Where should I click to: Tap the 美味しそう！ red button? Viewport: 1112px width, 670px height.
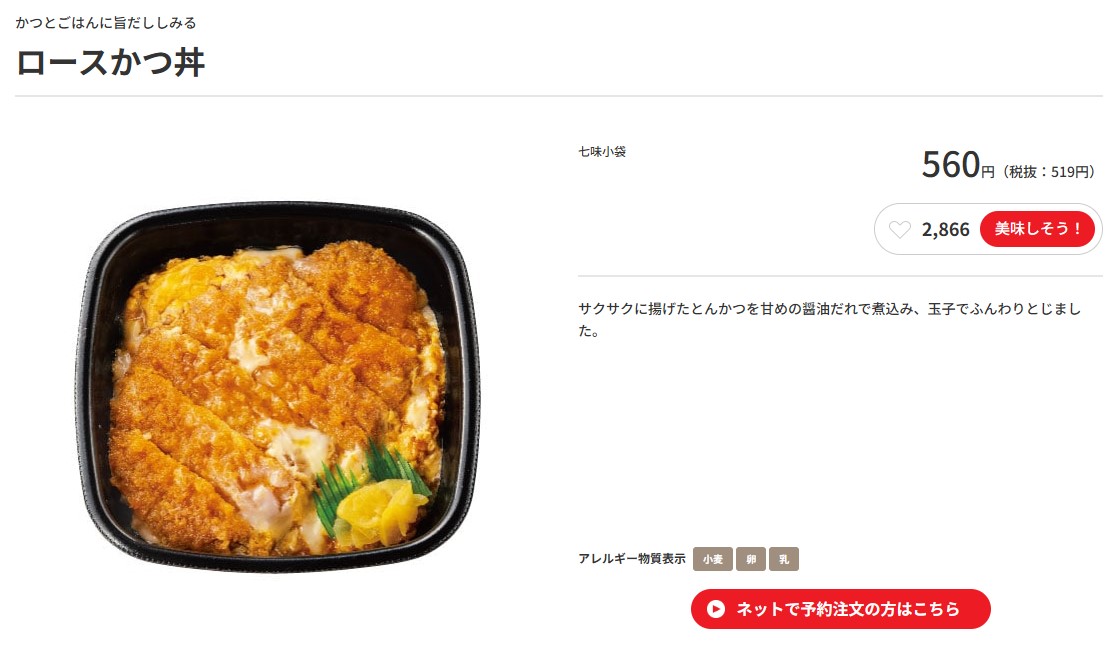1037,229
